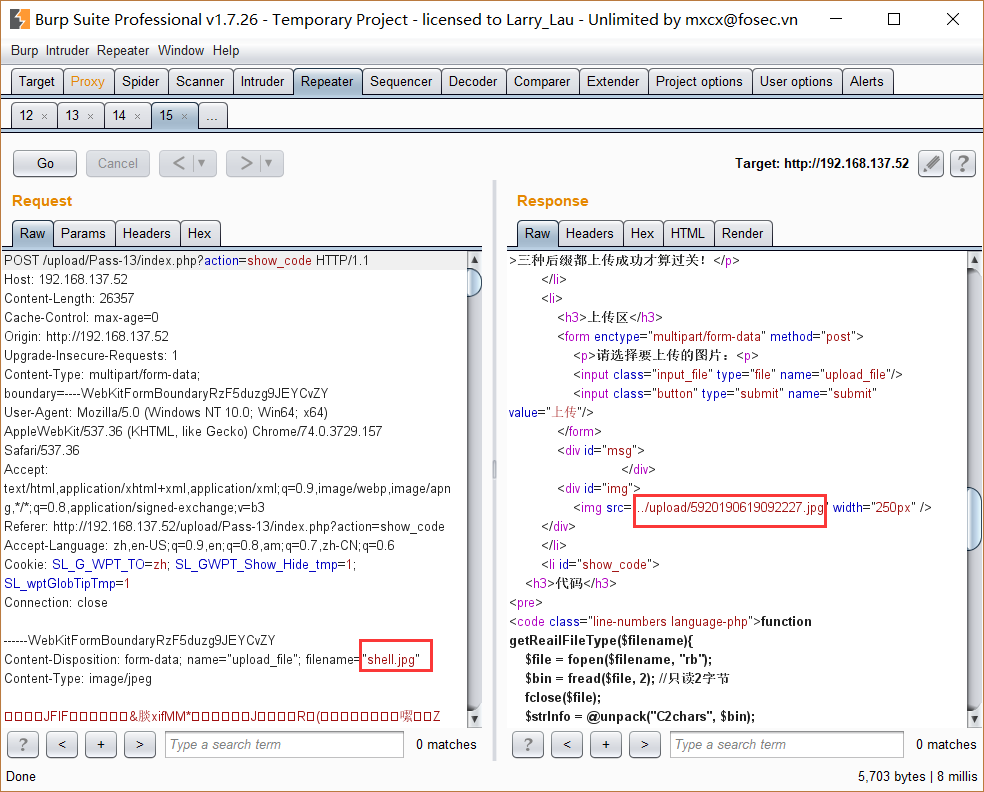Screen dimensions: 984x792
Task: Click the shell.jpg filename value
Action: tap(391, 660)
